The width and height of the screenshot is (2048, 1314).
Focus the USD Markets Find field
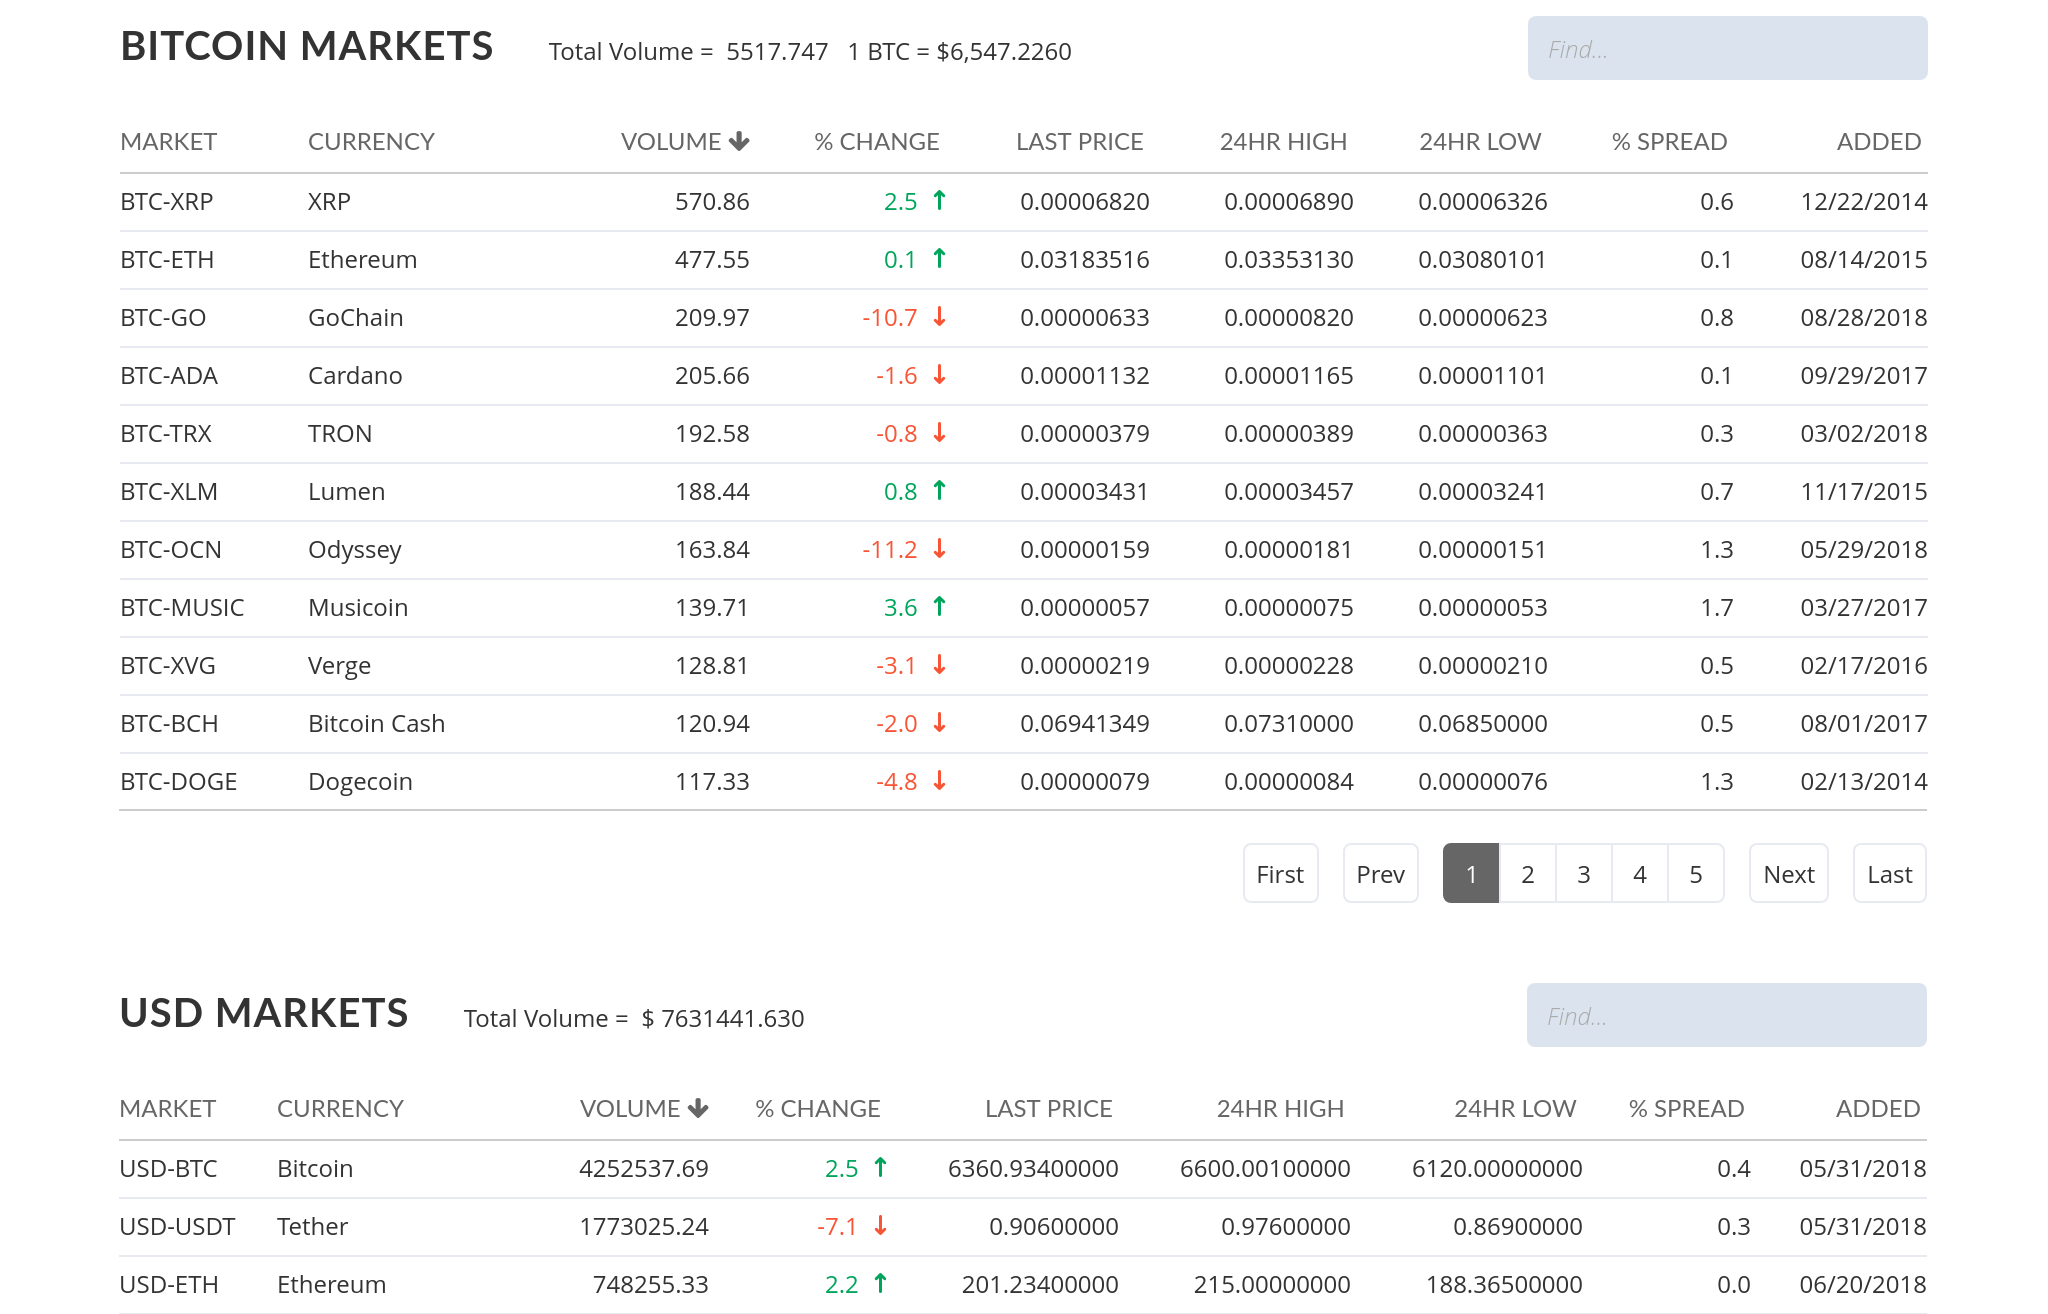pyautogui.click(x=1726, y=1016)
